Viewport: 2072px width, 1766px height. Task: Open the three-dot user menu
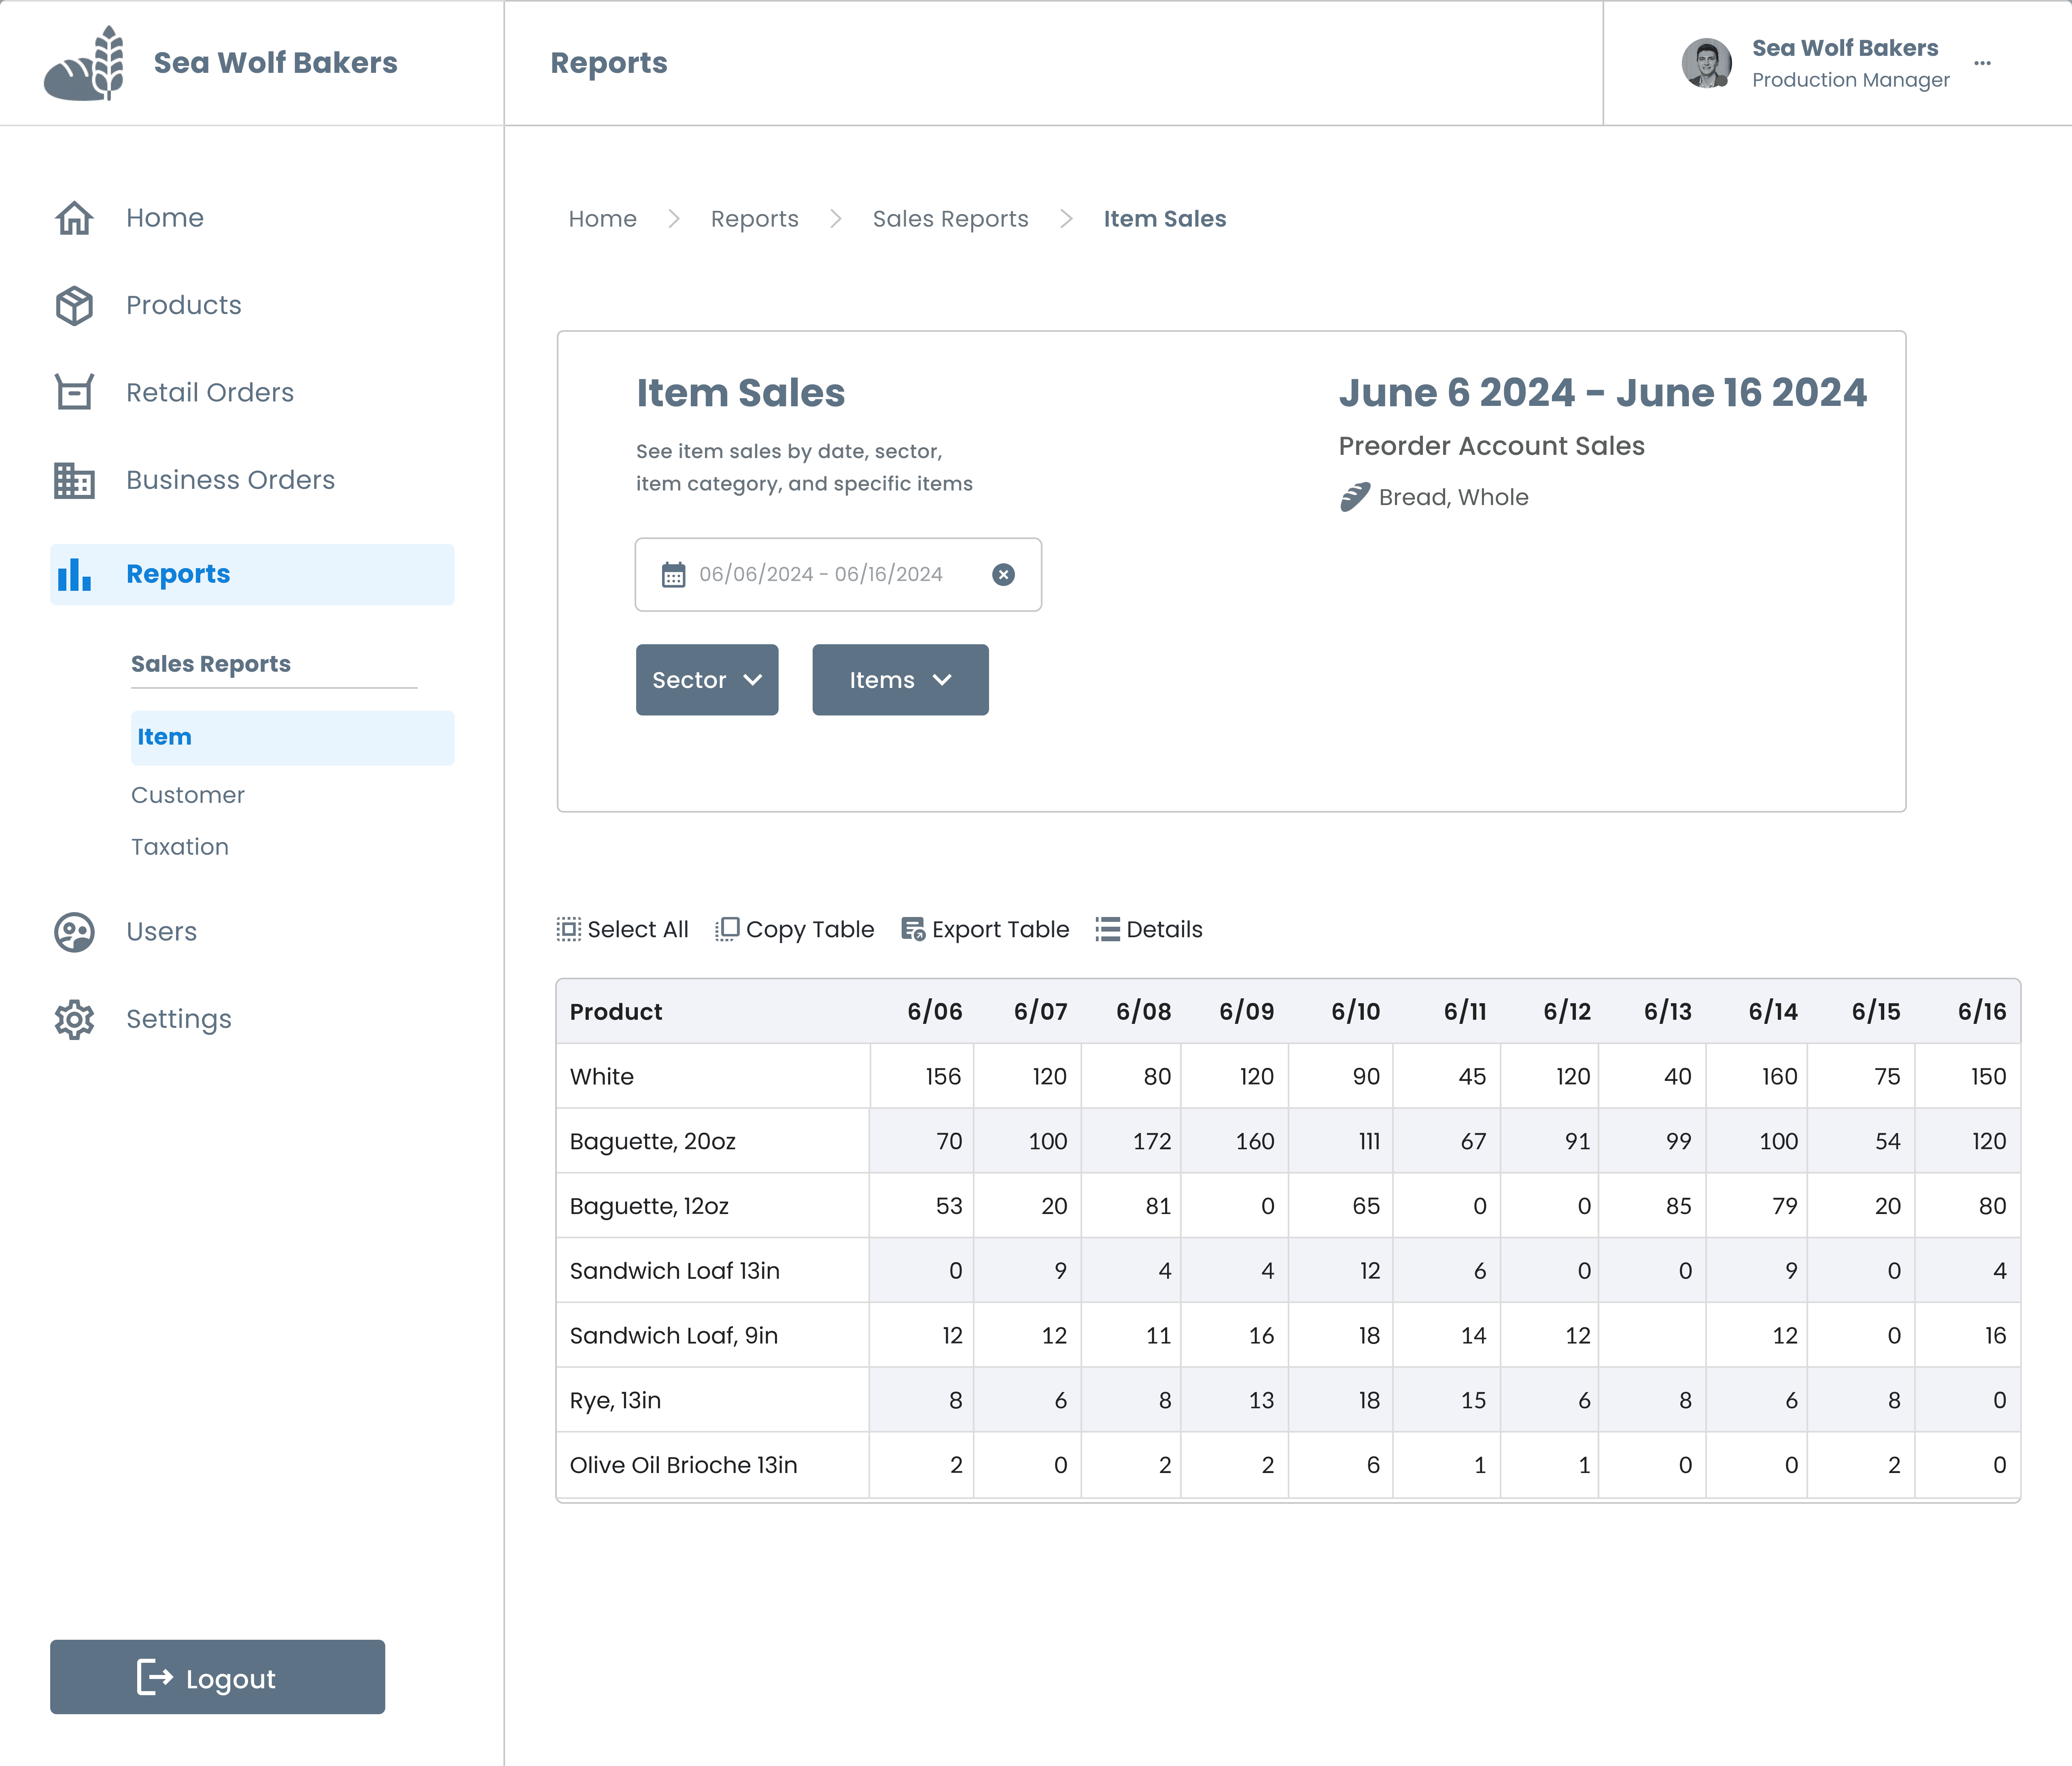(x=1982, y=63)
